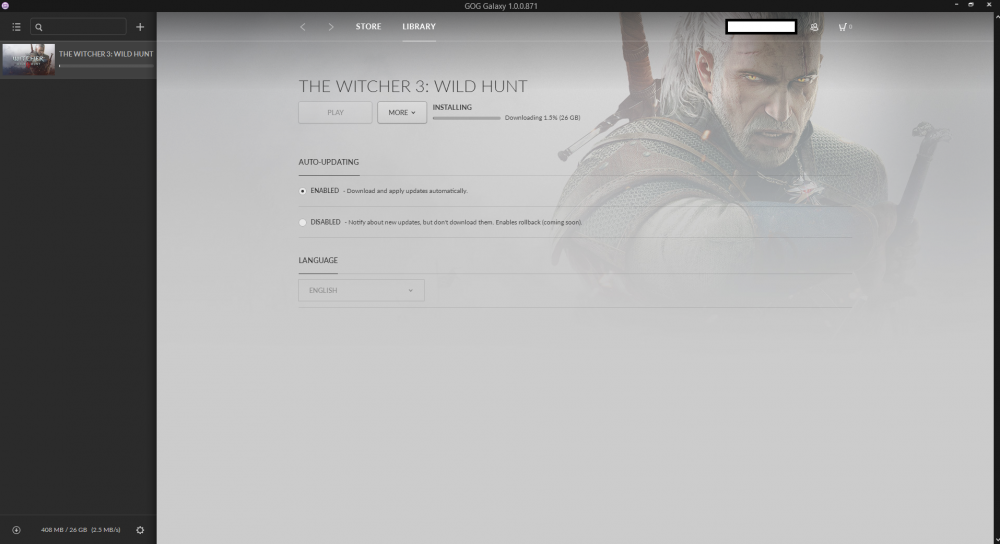Open the shopping cart icon
The image size is (1000, 544).
click(843, 27)
